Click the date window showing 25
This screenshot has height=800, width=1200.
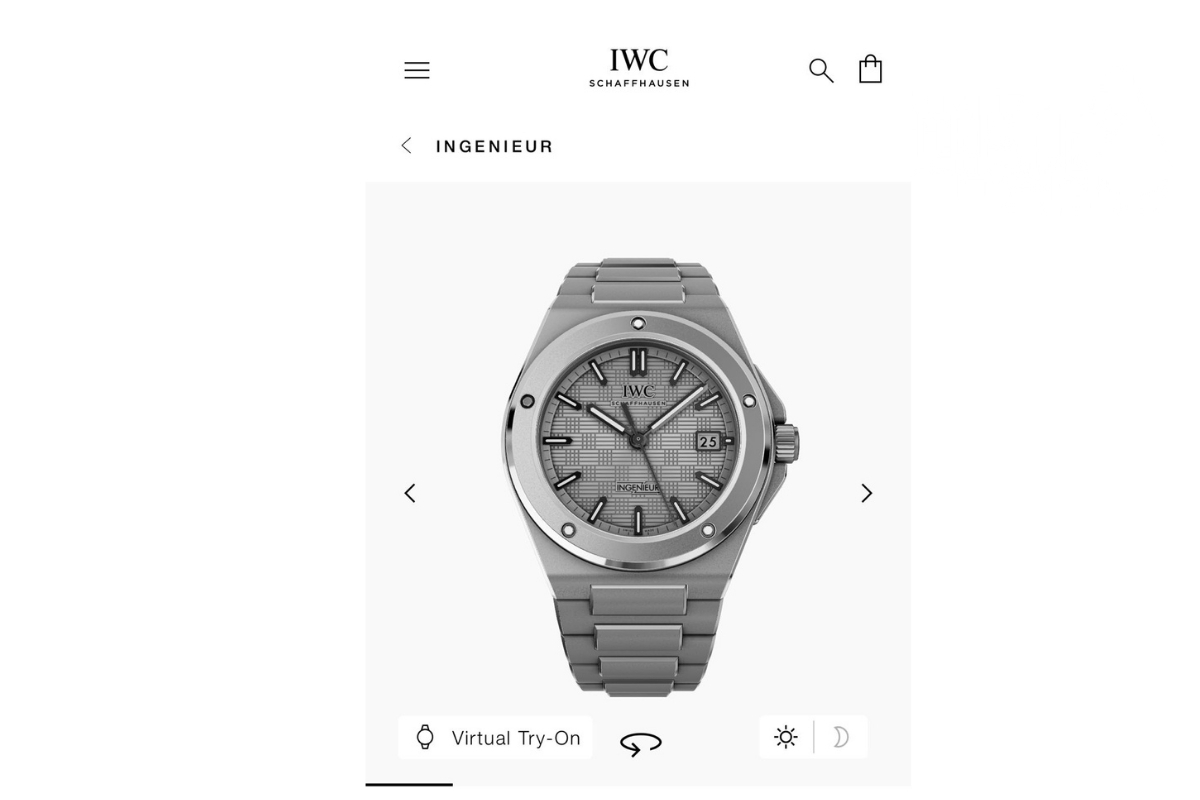[x=708, y=440]
